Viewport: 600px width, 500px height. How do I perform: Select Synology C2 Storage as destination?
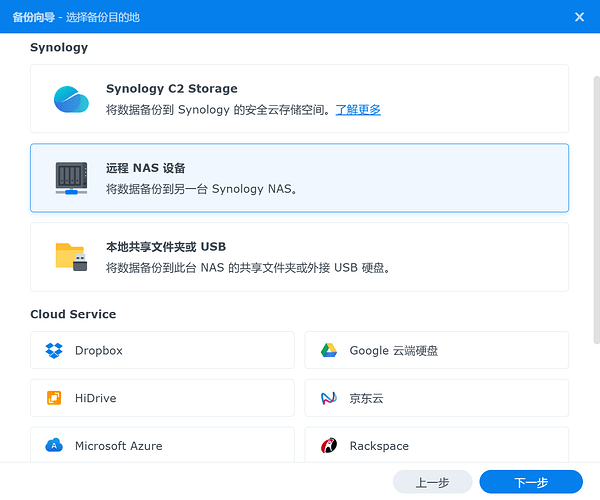click(x=300, y=99)
